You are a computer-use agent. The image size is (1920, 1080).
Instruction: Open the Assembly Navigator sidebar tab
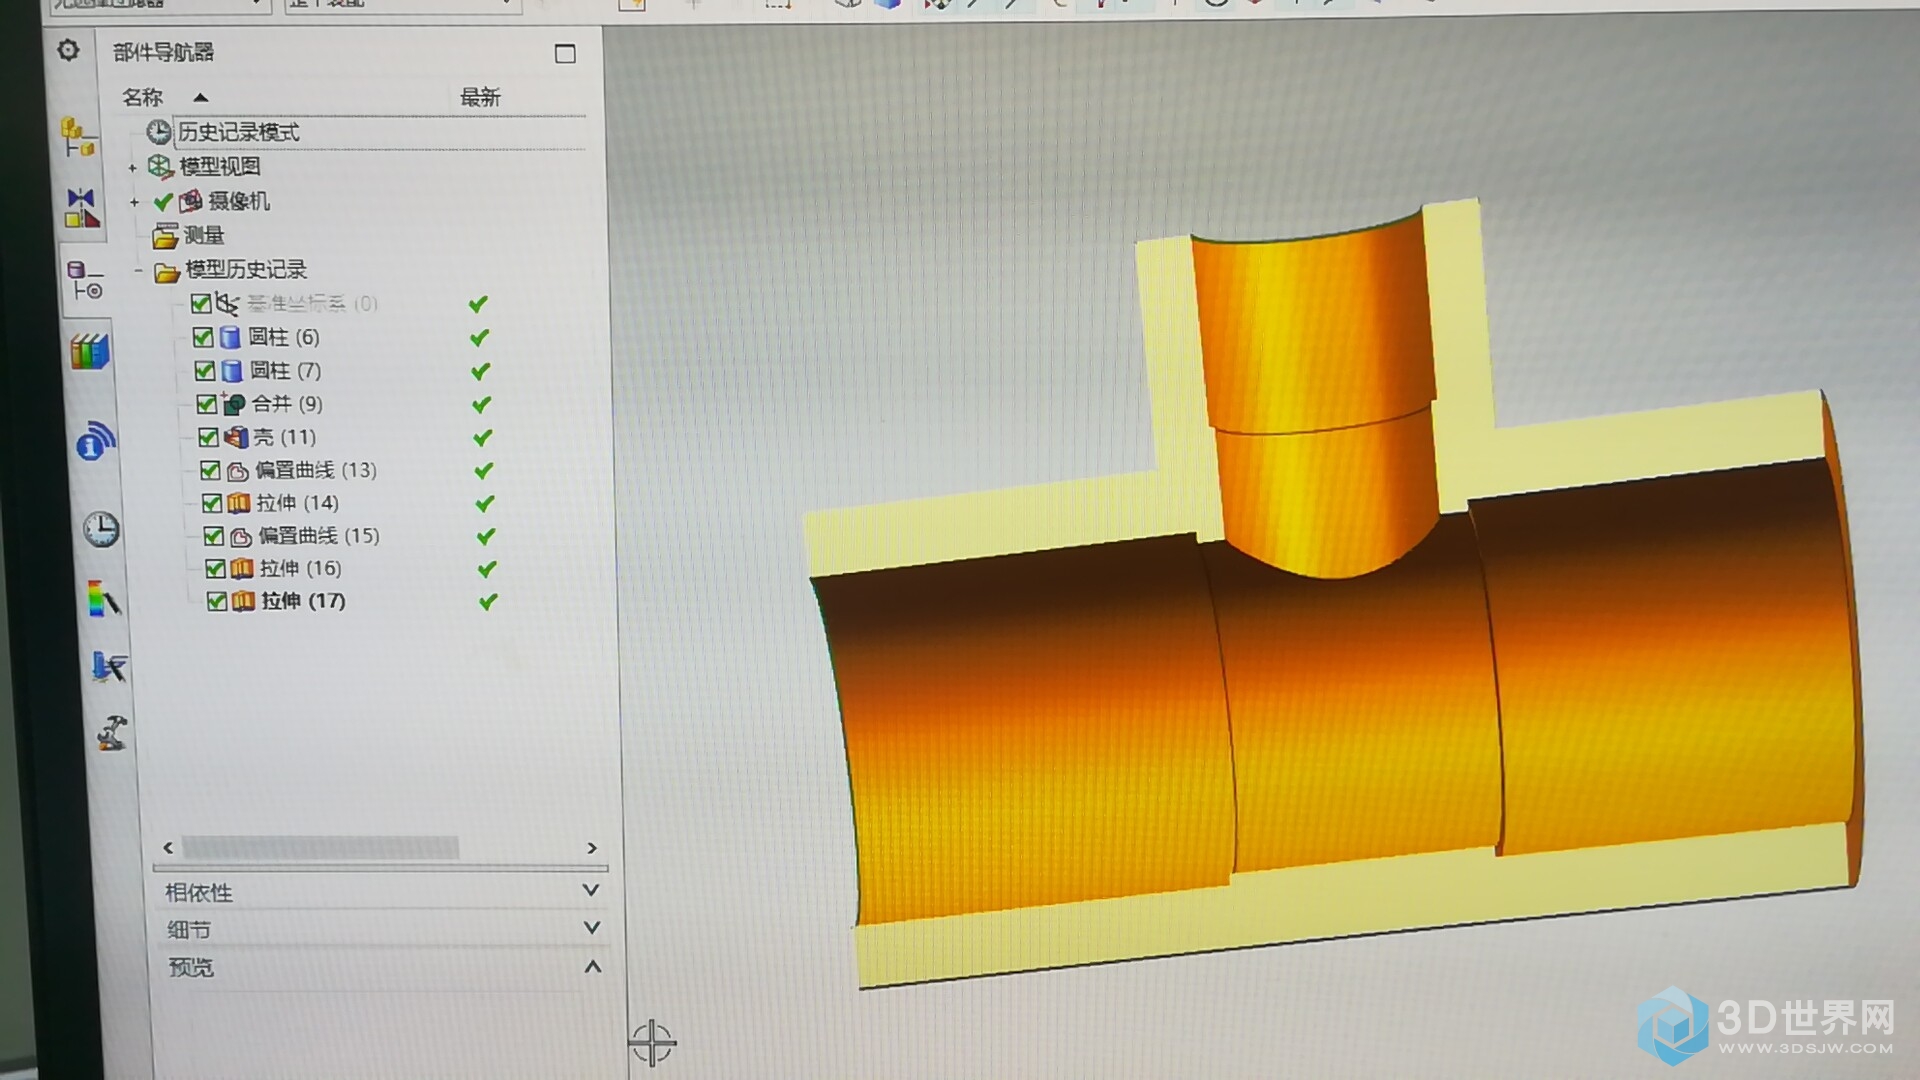click(x=79, y=137)
